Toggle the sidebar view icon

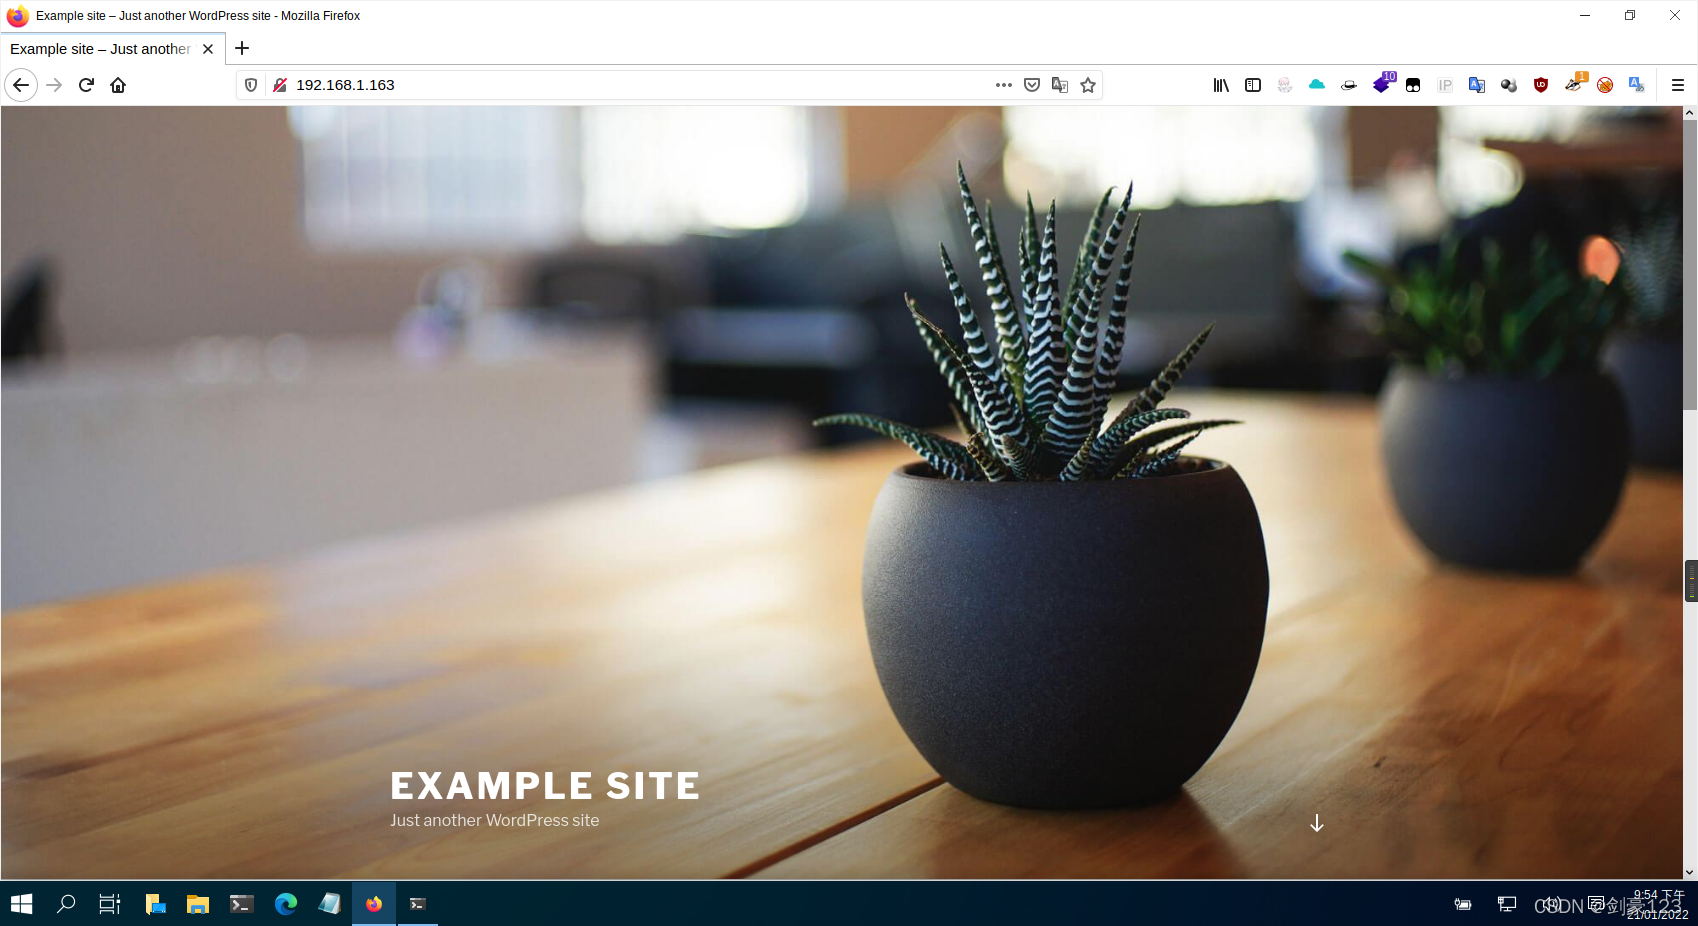coord(1253,85)
